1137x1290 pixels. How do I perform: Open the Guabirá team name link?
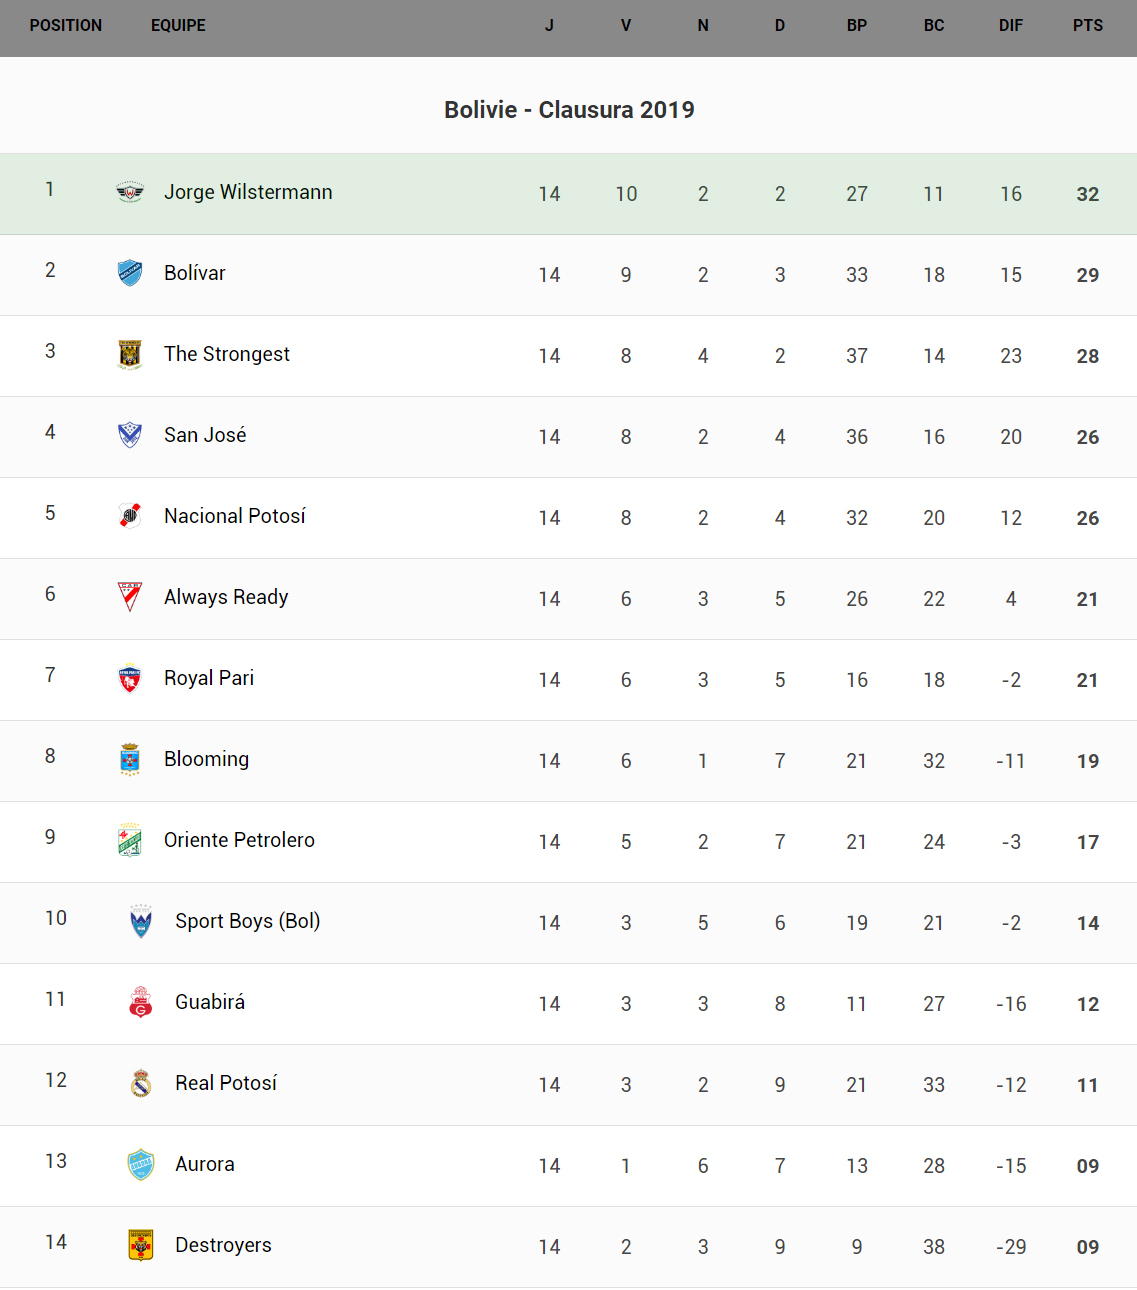210,1002
